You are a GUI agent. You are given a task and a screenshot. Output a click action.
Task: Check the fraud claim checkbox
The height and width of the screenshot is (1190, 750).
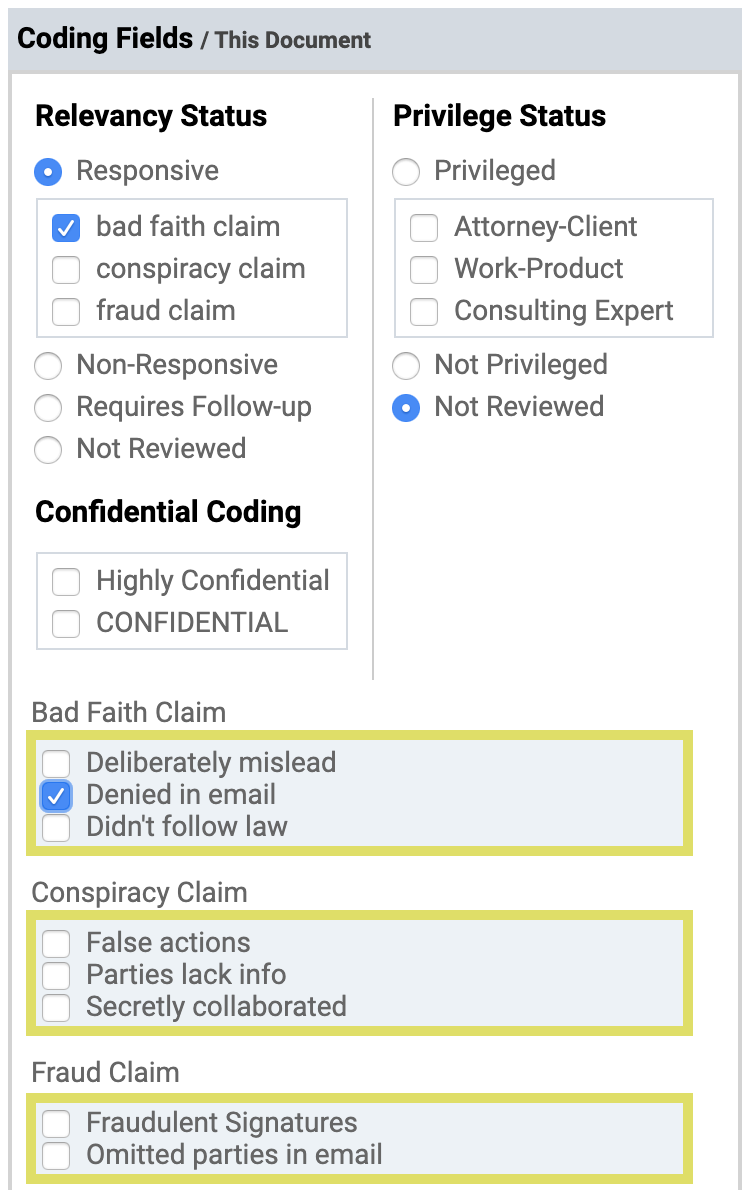point(66,312)
